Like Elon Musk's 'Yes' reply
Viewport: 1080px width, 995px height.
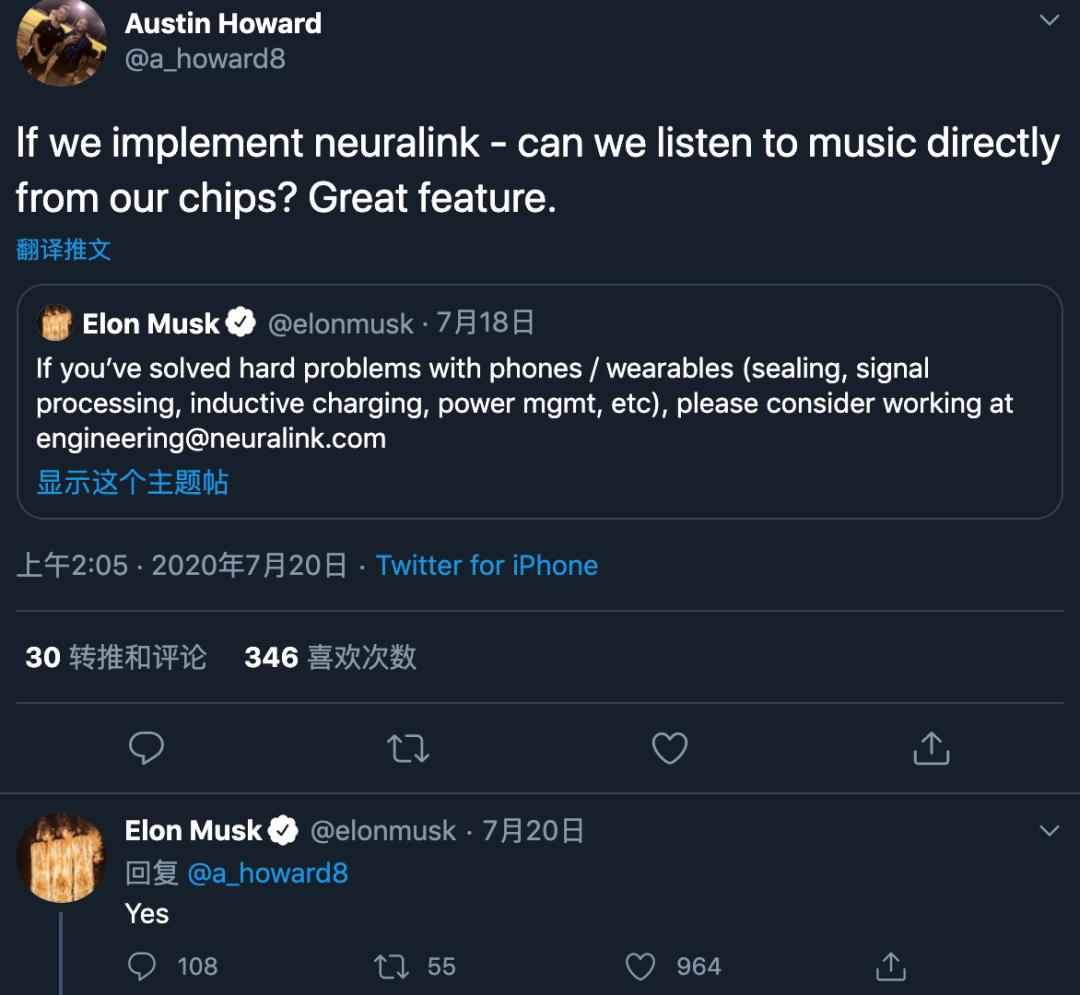[x=640, y=966]
